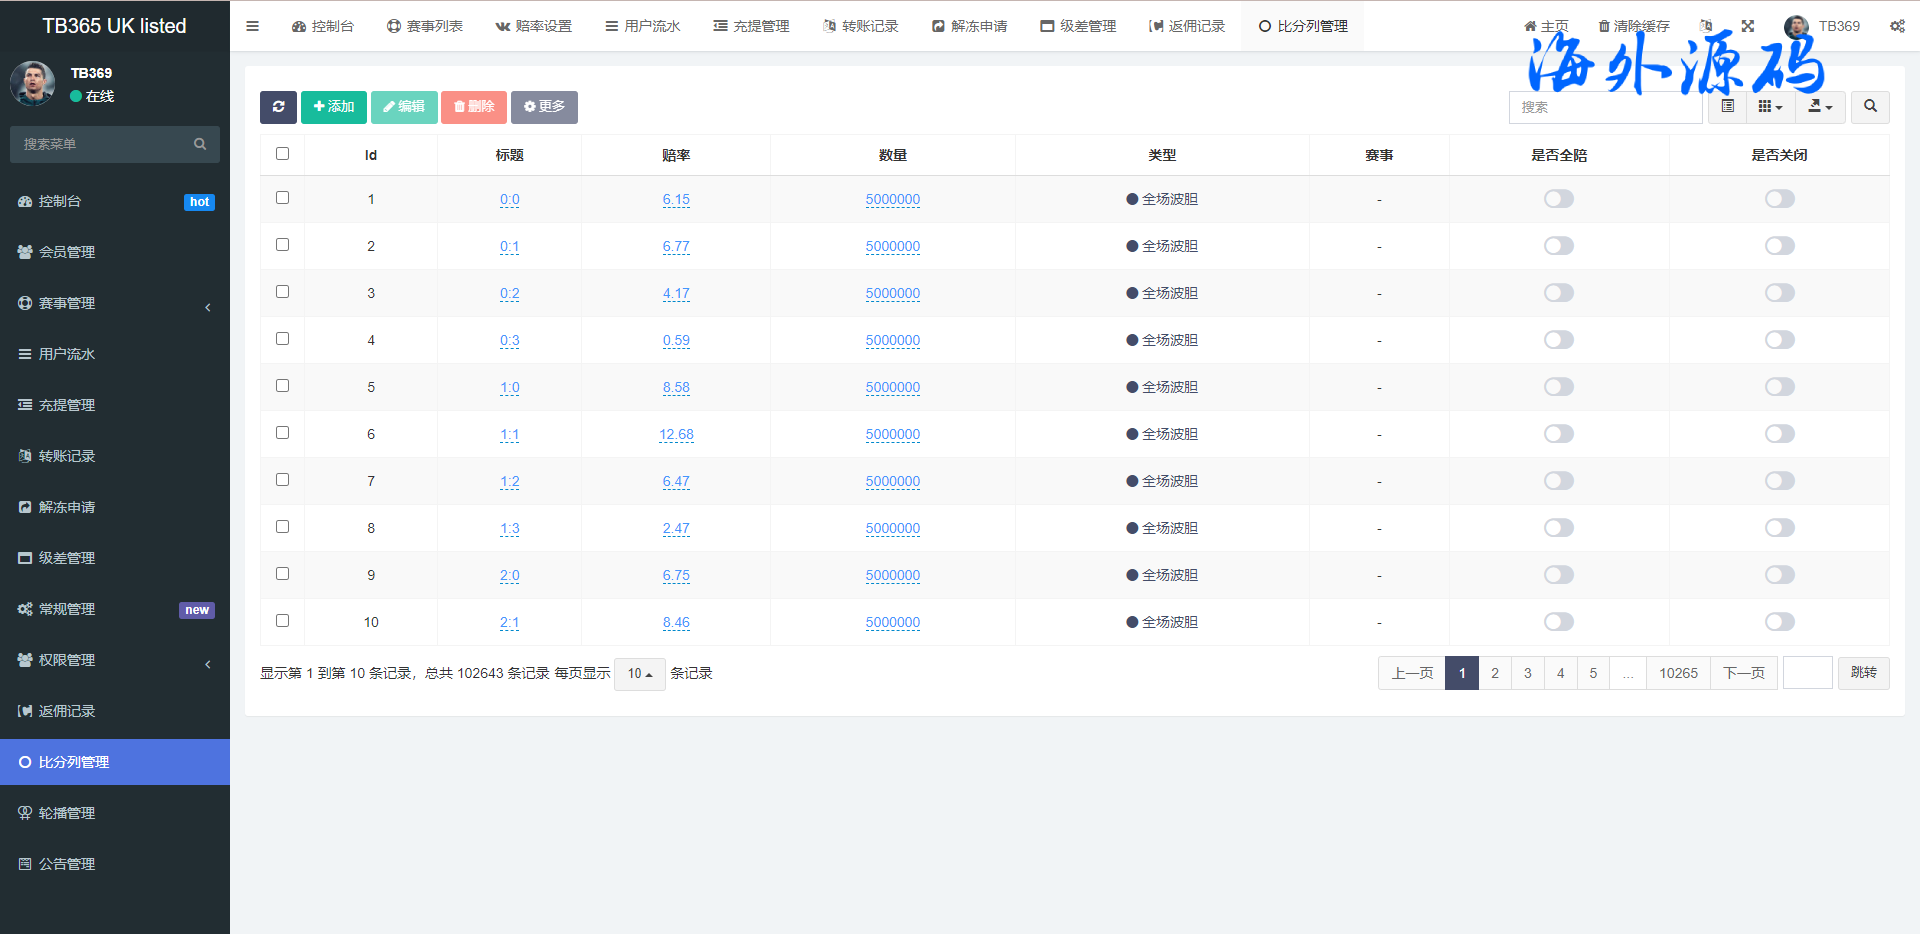1920x934 pixels.
Task: Open 轮播管理 in the sidebar
Action: tap(67, 813)
